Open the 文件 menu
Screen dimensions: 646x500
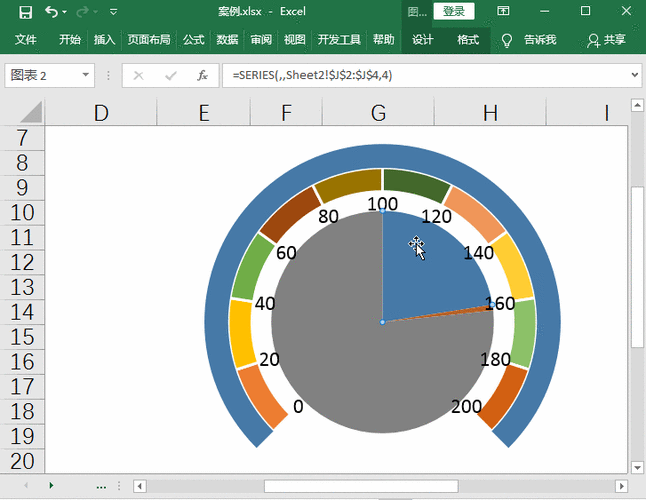pos(26,40)
